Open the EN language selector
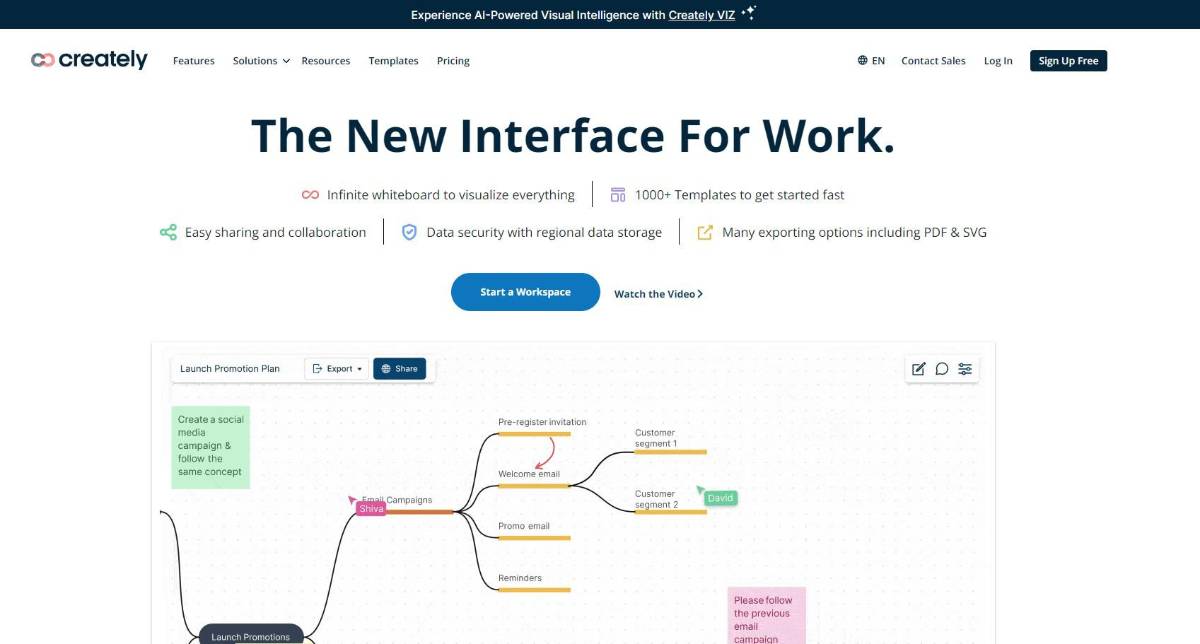 [872, 60]
